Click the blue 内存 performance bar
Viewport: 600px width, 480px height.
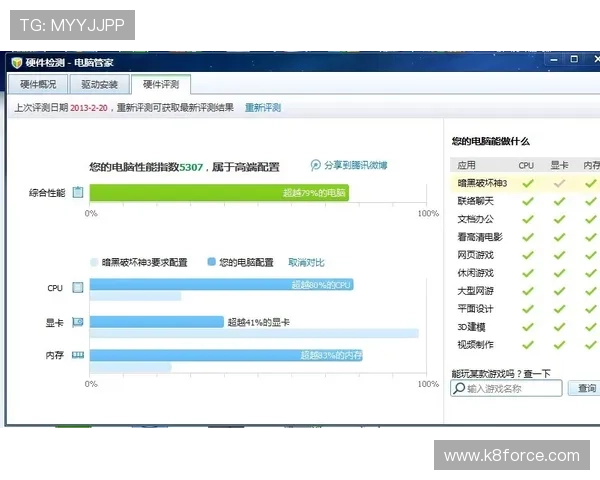(x=226, y=355)
